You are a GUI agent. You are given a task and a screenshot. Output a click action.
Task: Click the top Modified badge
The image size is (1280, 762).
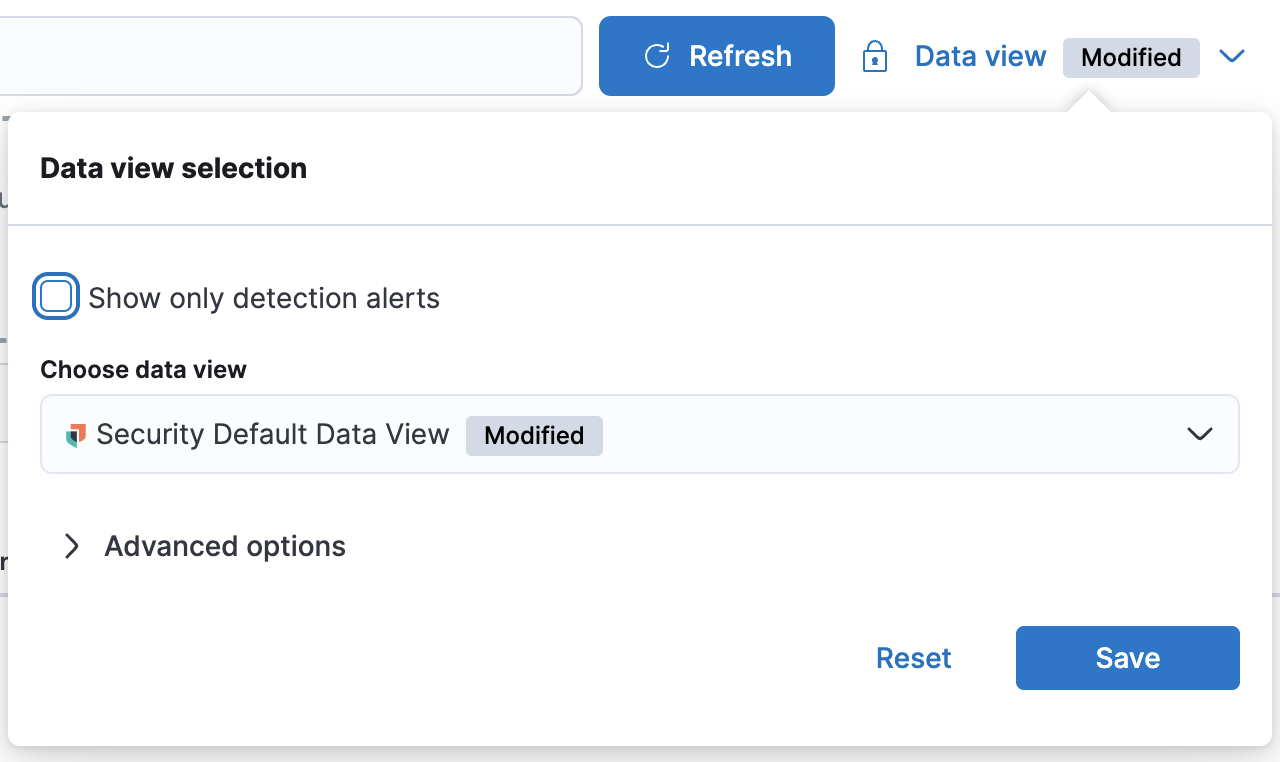point(1130,58)
